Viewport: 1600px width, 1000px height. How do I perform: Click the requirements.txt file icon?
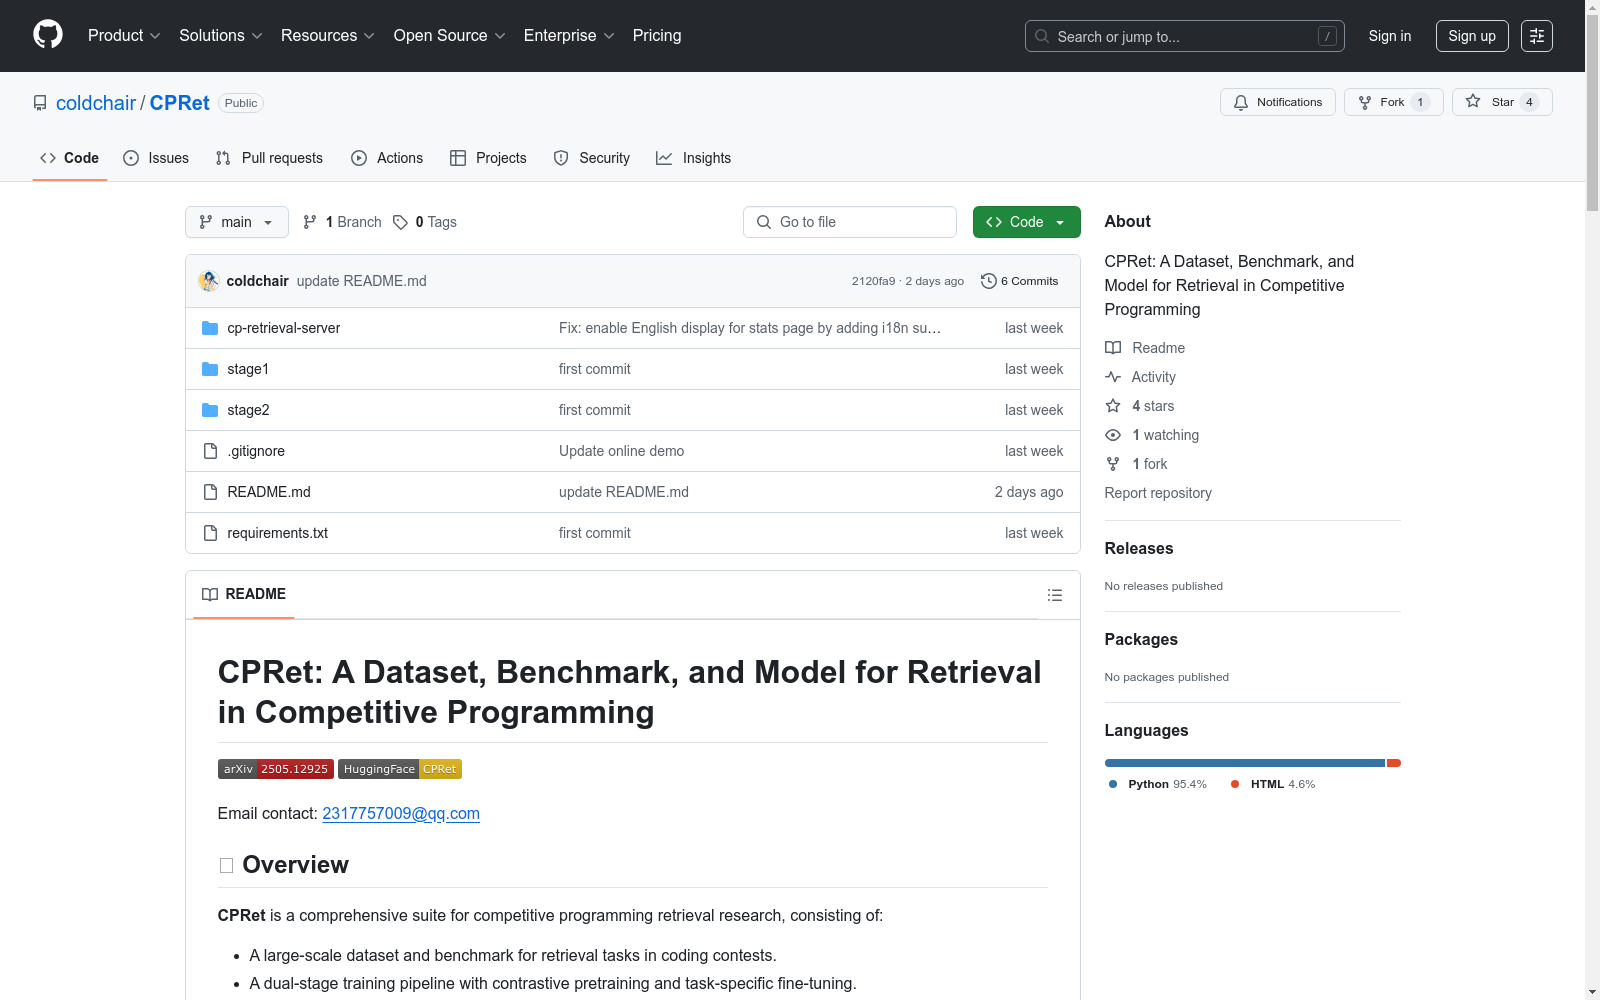(x=210, y=533)
